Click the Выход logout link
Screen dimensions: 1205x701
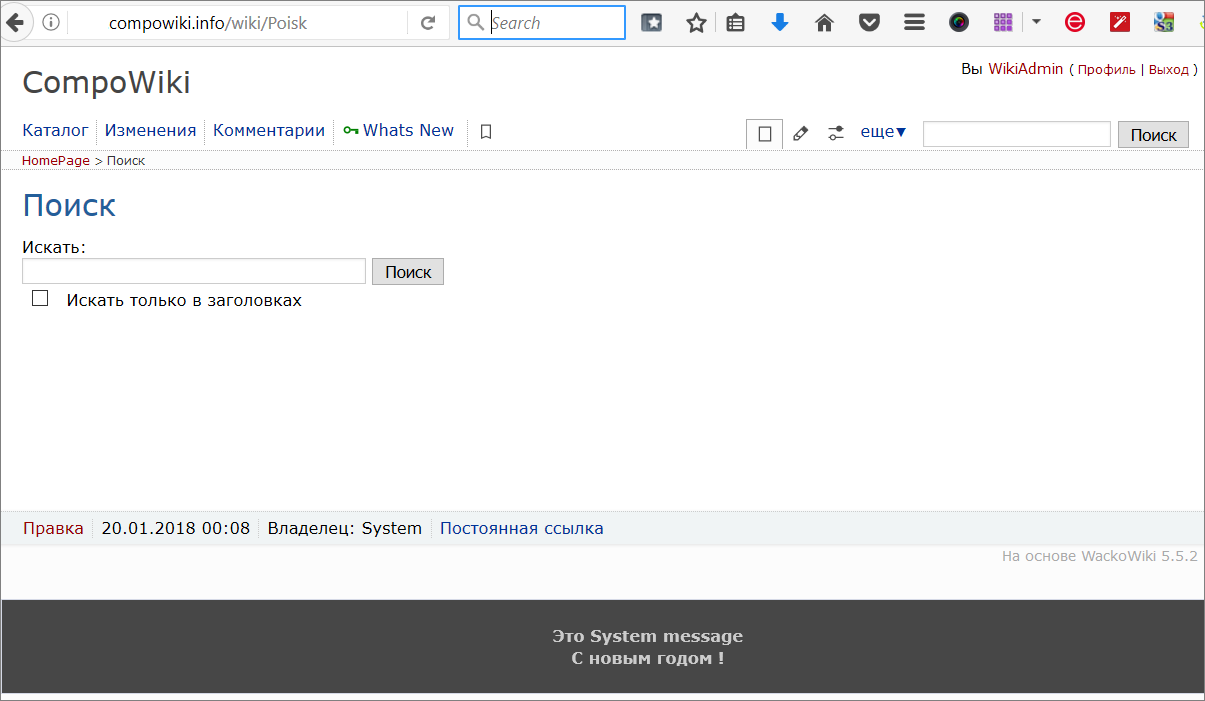[1168, 70]
